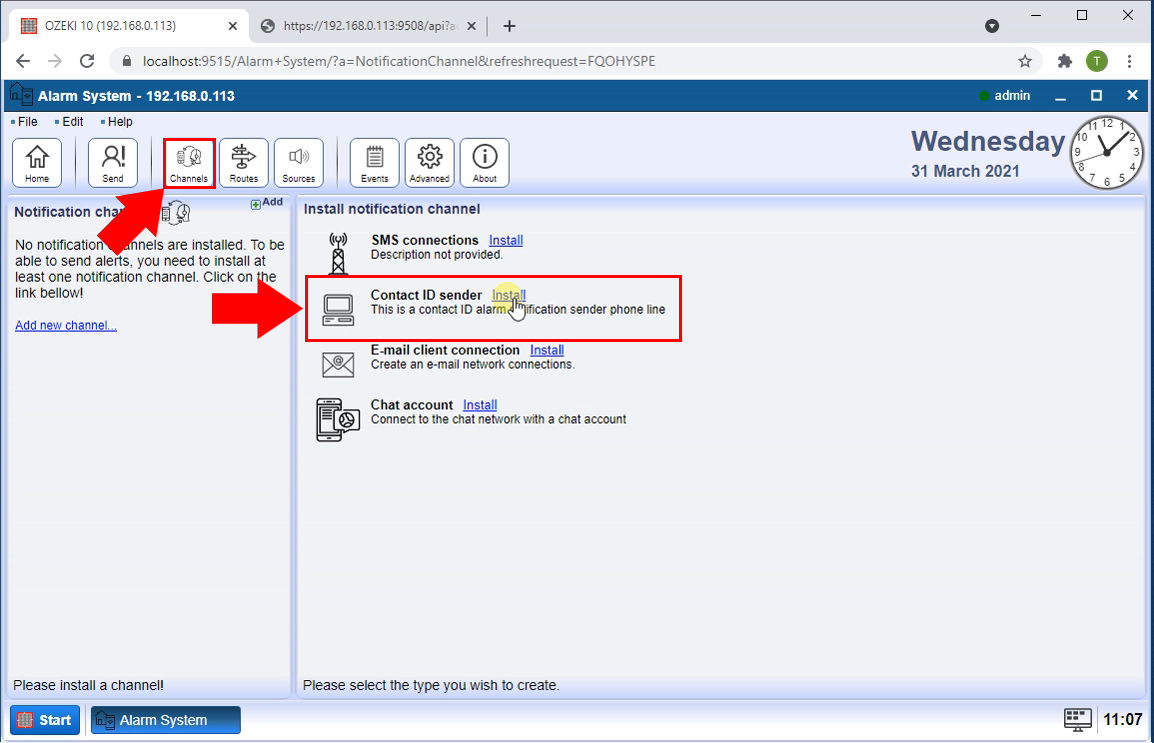Click the analog clock widget
This screenshot has width=1154, height=743.
point(1107,152)
